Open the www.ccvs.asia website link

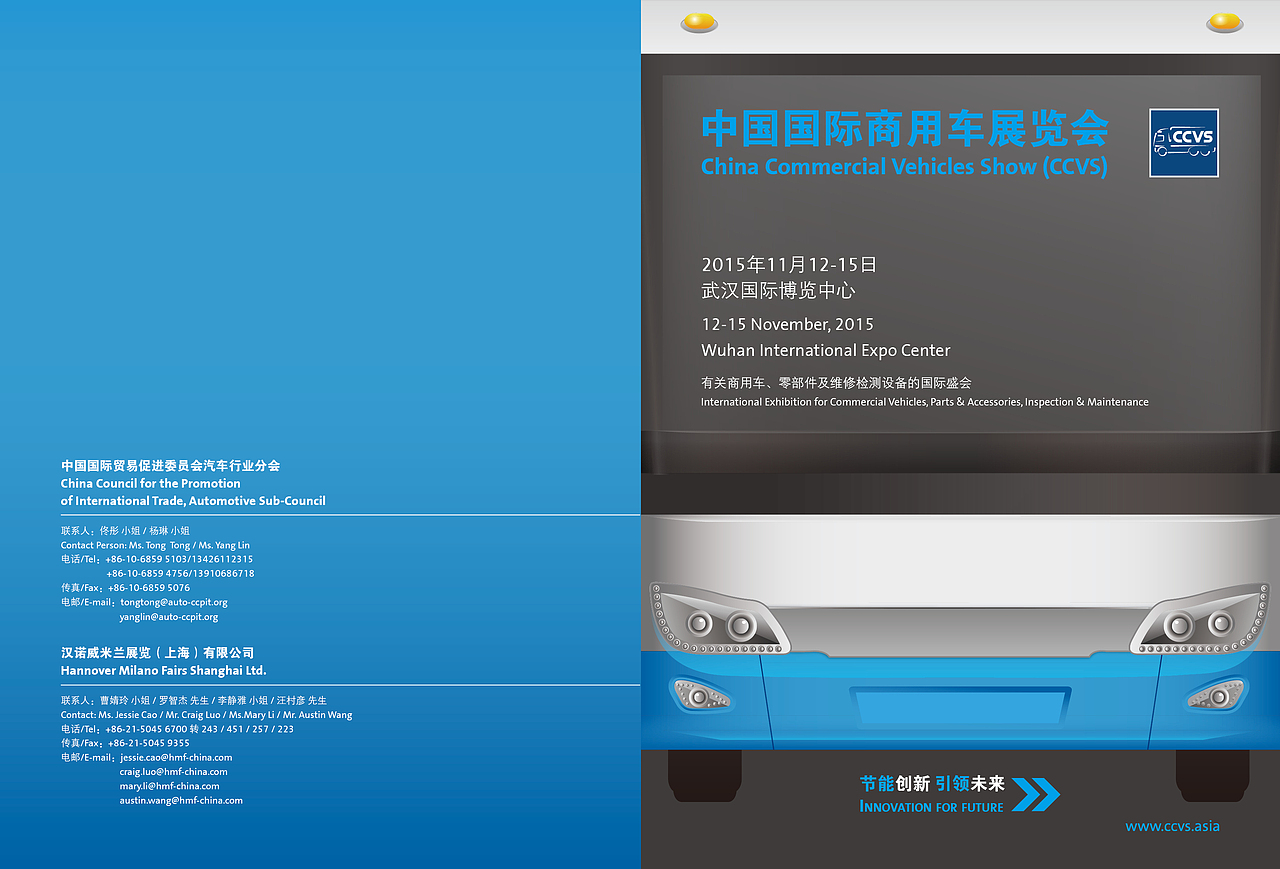[x=1172, y=826]
